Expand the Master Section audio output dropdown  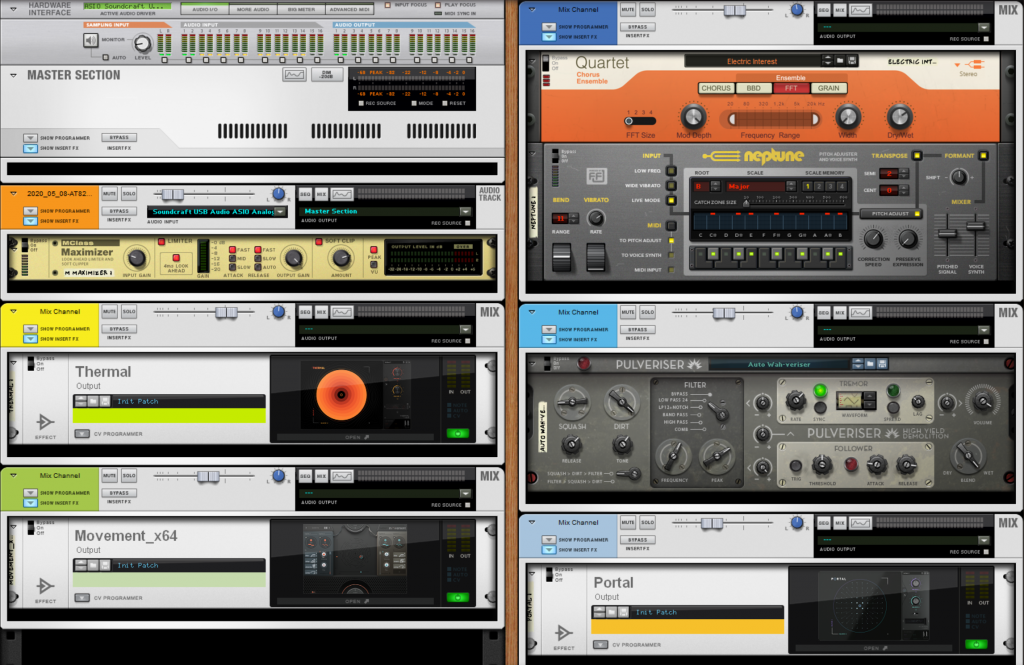pos(465,211)
